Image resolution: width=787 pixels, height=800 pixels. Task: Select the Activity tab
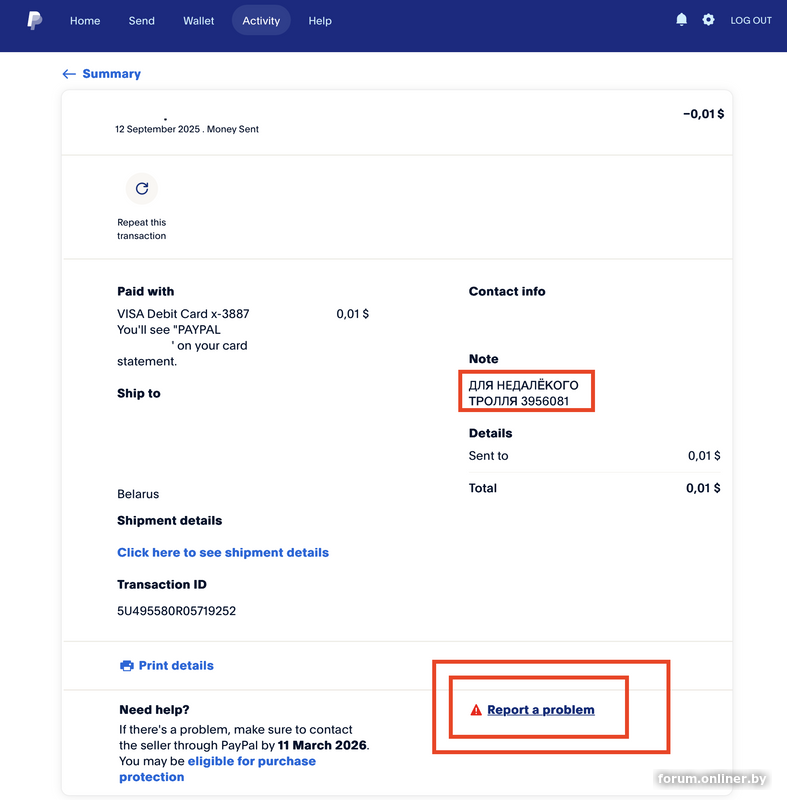coord(261,21)
